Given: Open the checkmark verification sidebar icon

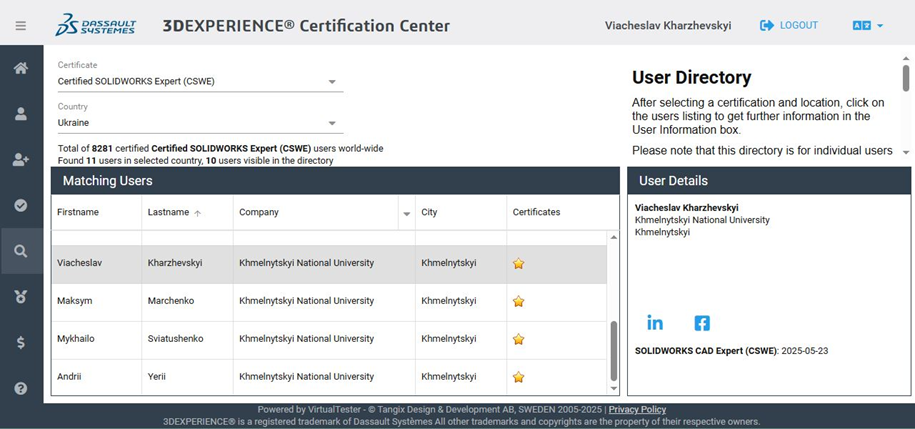Looking at the screenshot, I should pyautogui.click(x=21, y=205).
